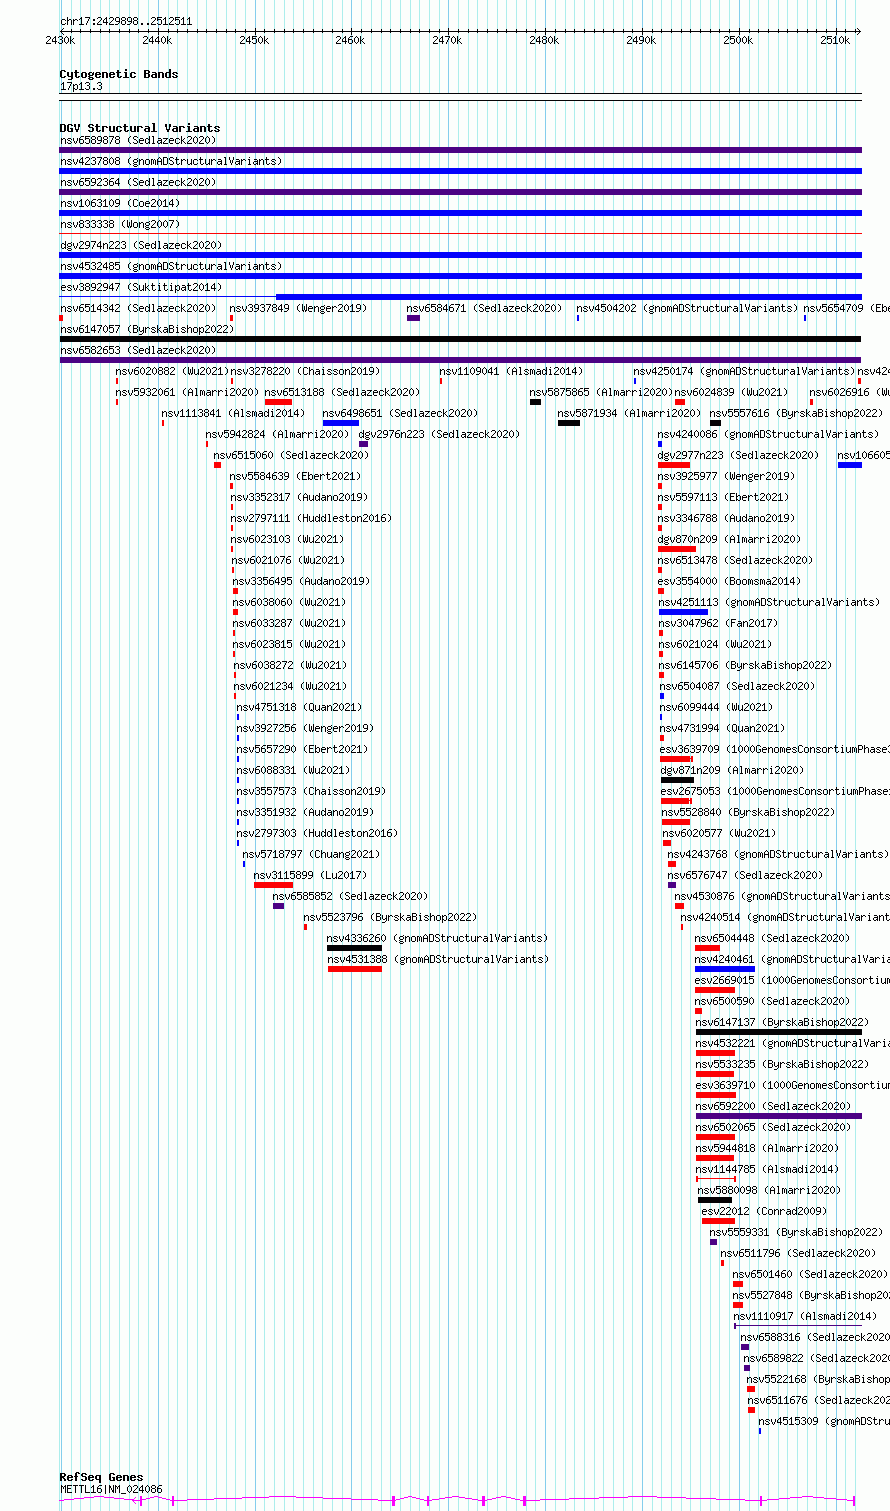This screenshot has height=1511, width=890.
Task: Select esv3554000 (Boomsma2014) label
Action: tap(730, 581)
